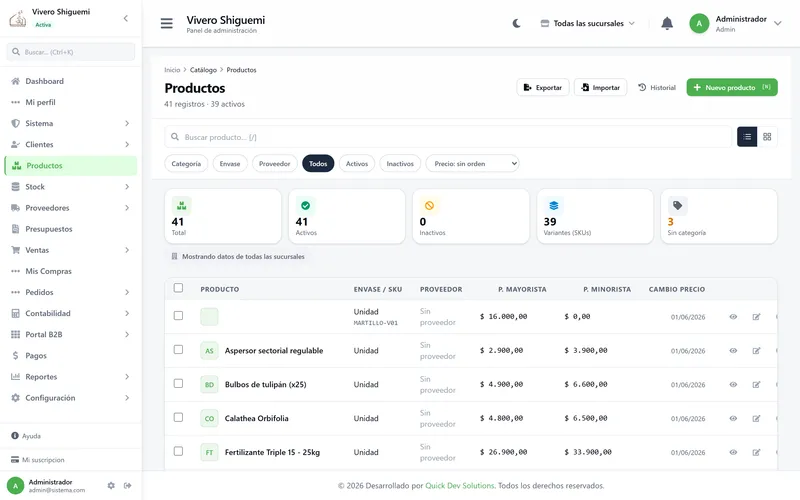Focus the Buscar producto search field

pyautogui.click(x=448, y=137)
